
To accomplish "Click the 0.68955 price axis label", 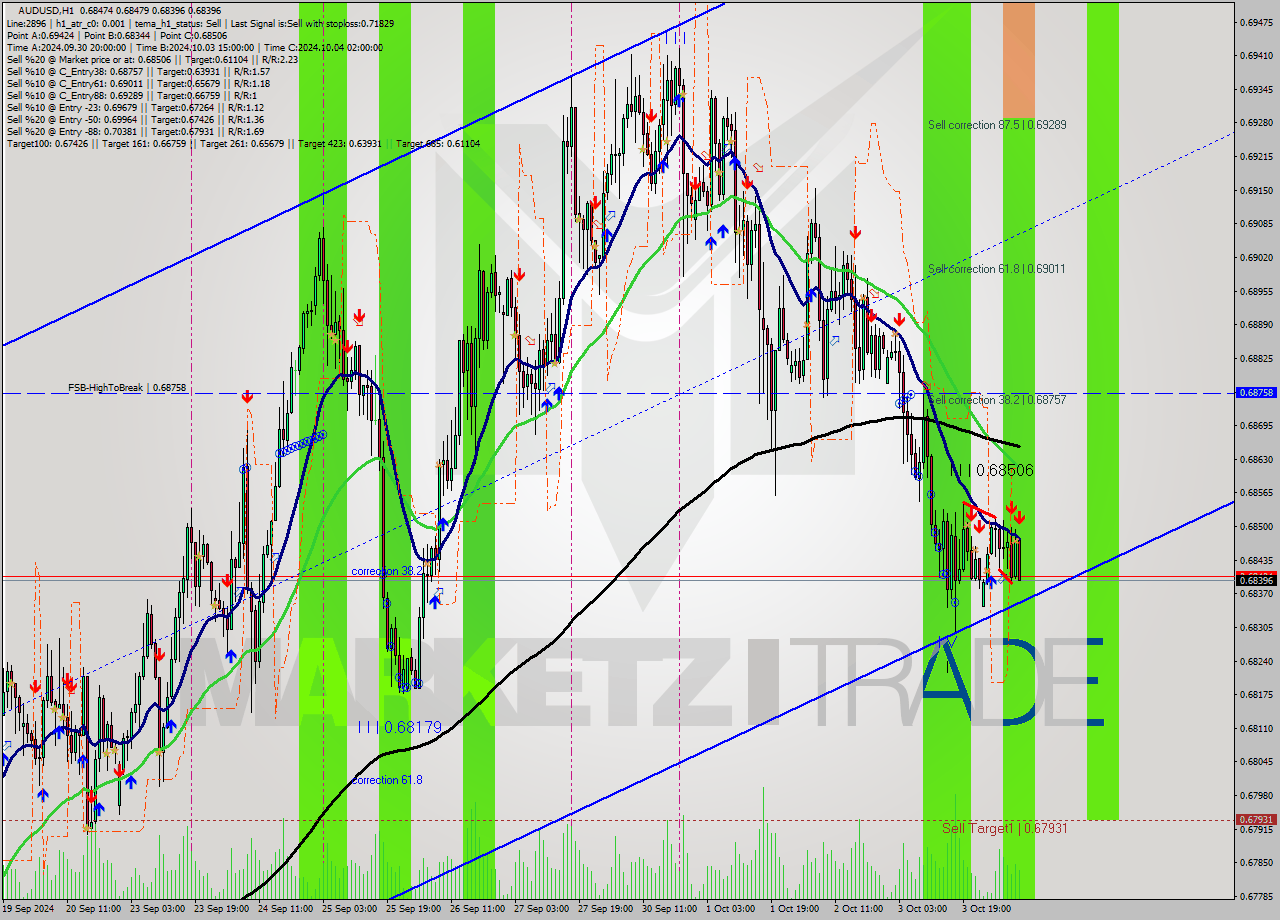I will [x=1256, y=291].
